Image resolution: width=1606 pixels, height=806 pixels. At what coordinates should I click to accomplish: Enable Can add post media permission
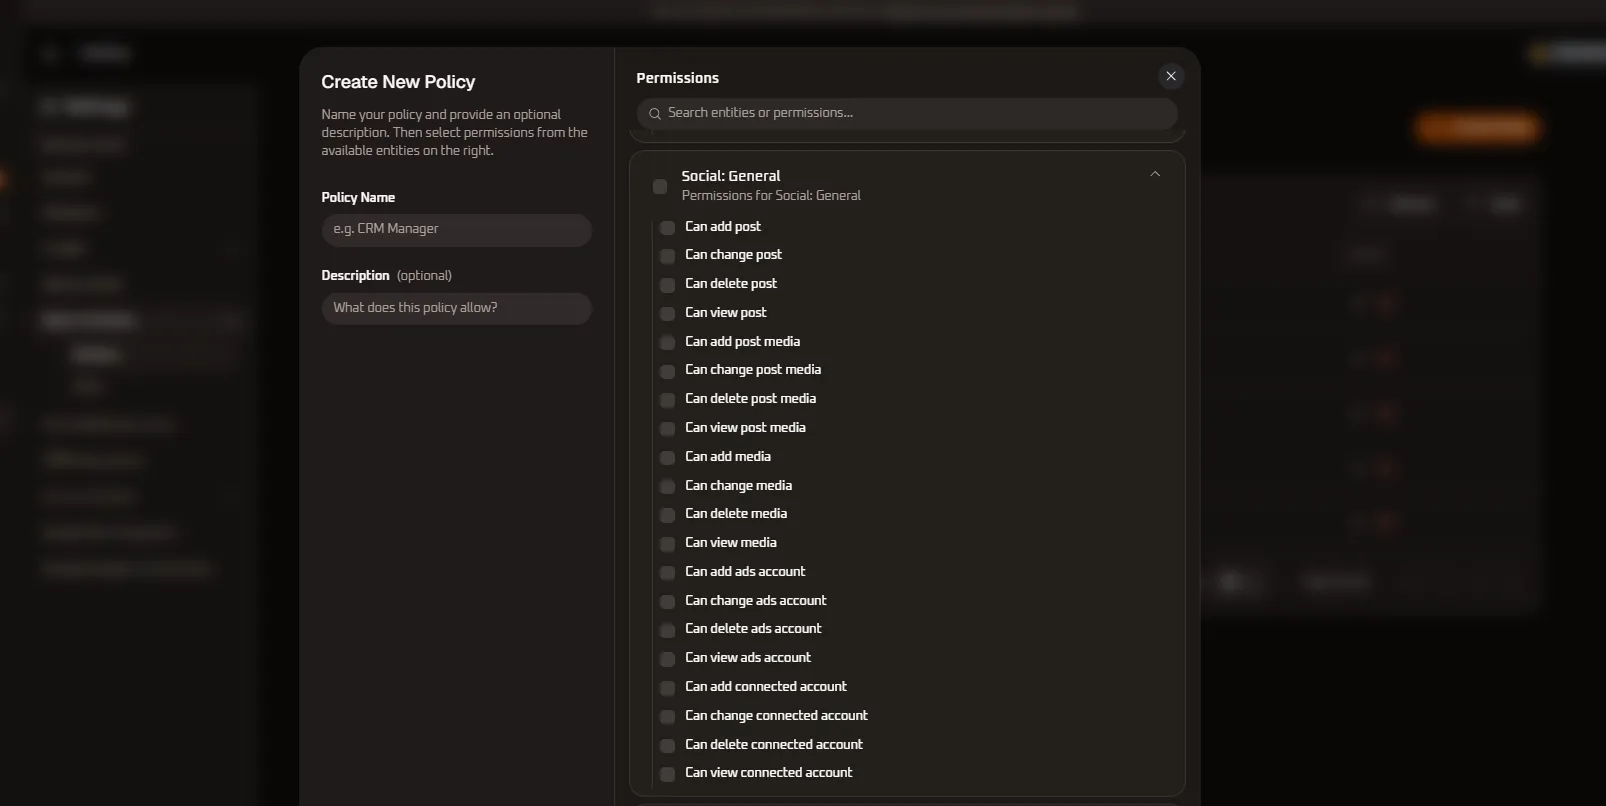click(x=667, y=343)
